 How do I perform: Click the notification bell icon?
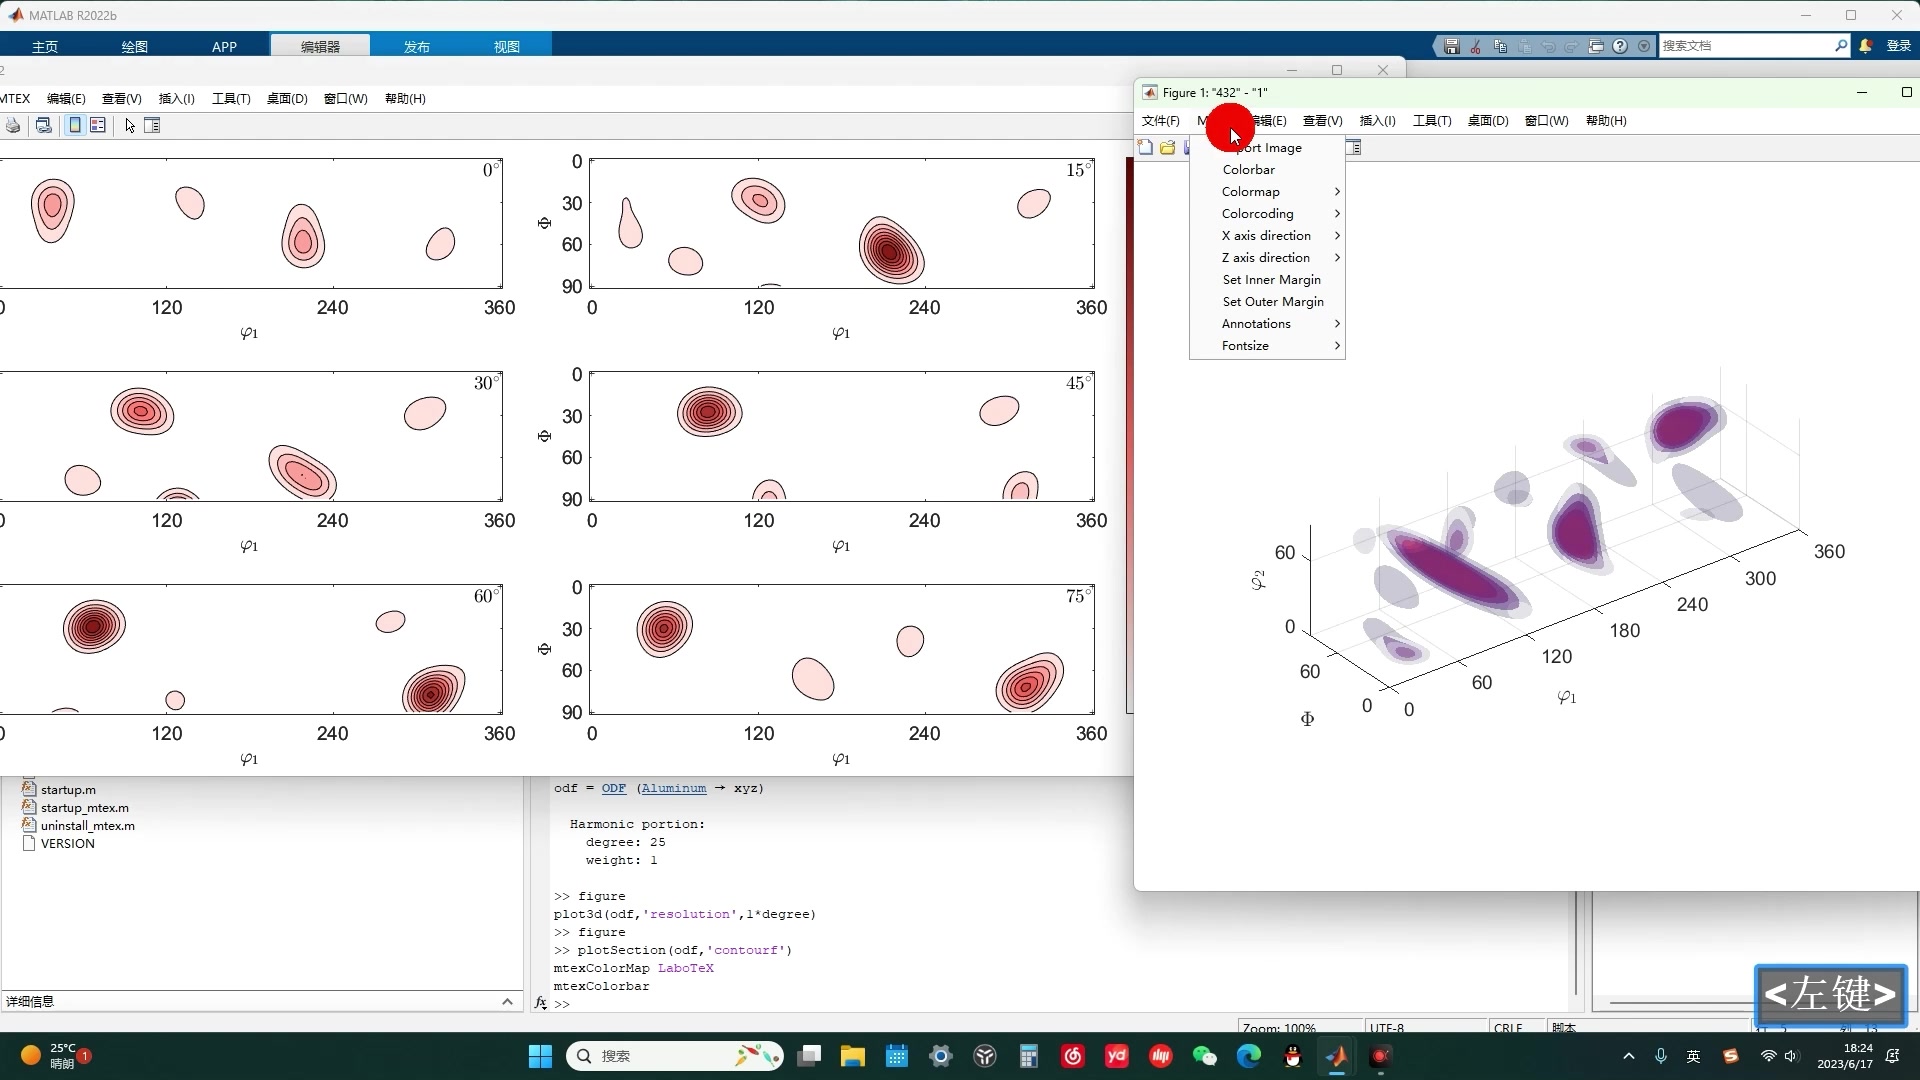point(1866,46)
